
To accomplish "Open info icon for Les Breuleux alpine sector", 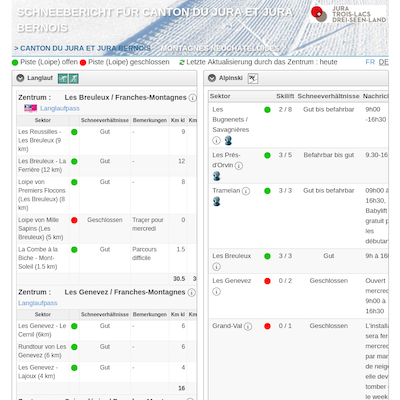I will tap(216, 267).
